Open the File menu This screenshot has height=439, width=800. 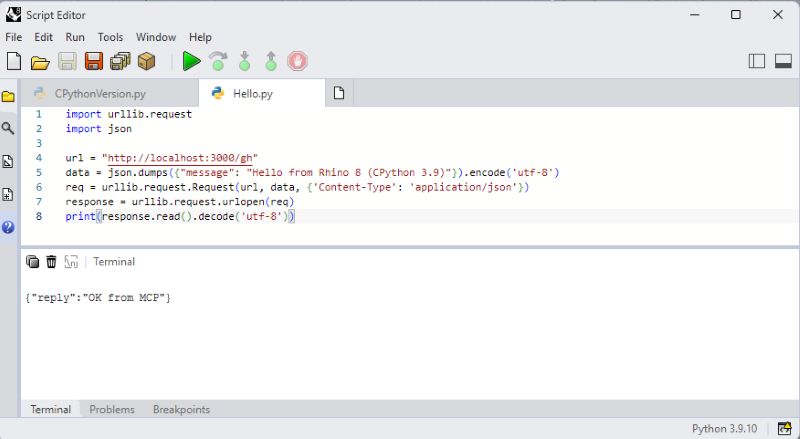pos(14,37)
